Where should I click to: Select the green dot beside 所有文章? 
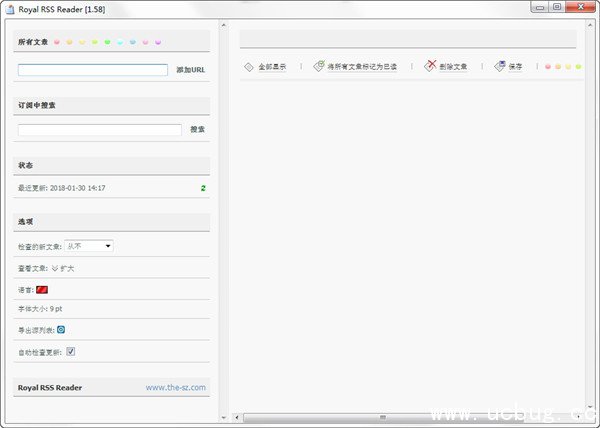(107, 43)
